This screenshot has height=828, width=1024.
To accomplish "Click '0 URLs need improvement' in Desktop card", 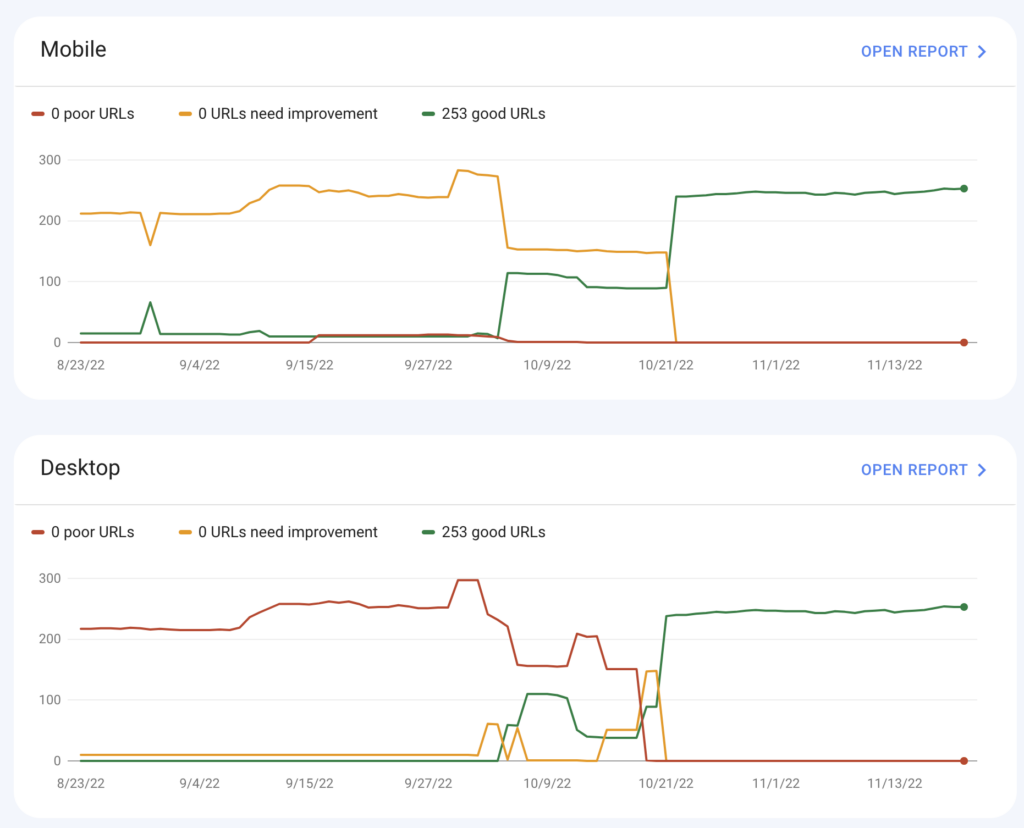I will point(288,532).
